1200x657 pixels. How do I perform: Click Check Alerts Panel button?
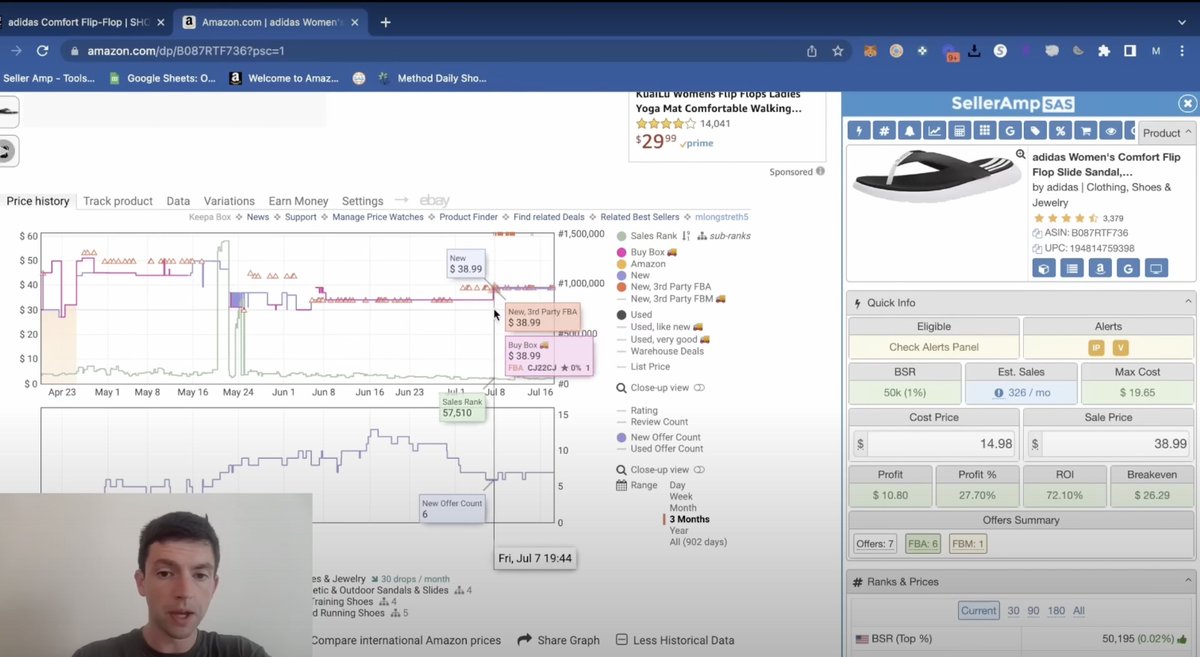(x=934, y=347)
